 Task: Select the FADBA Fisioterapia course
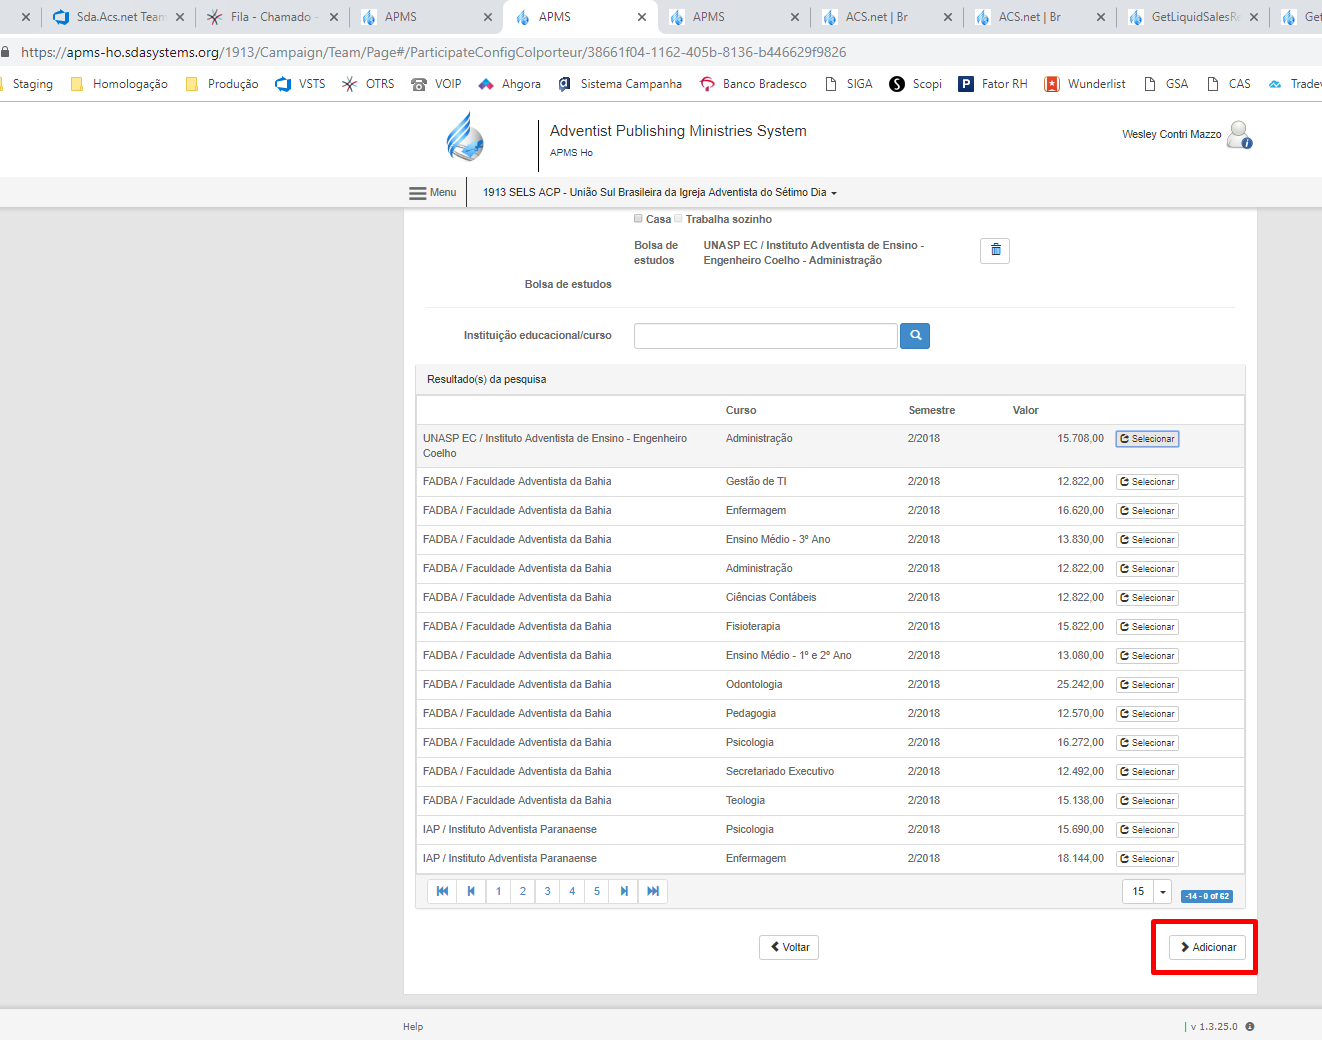1147,627
